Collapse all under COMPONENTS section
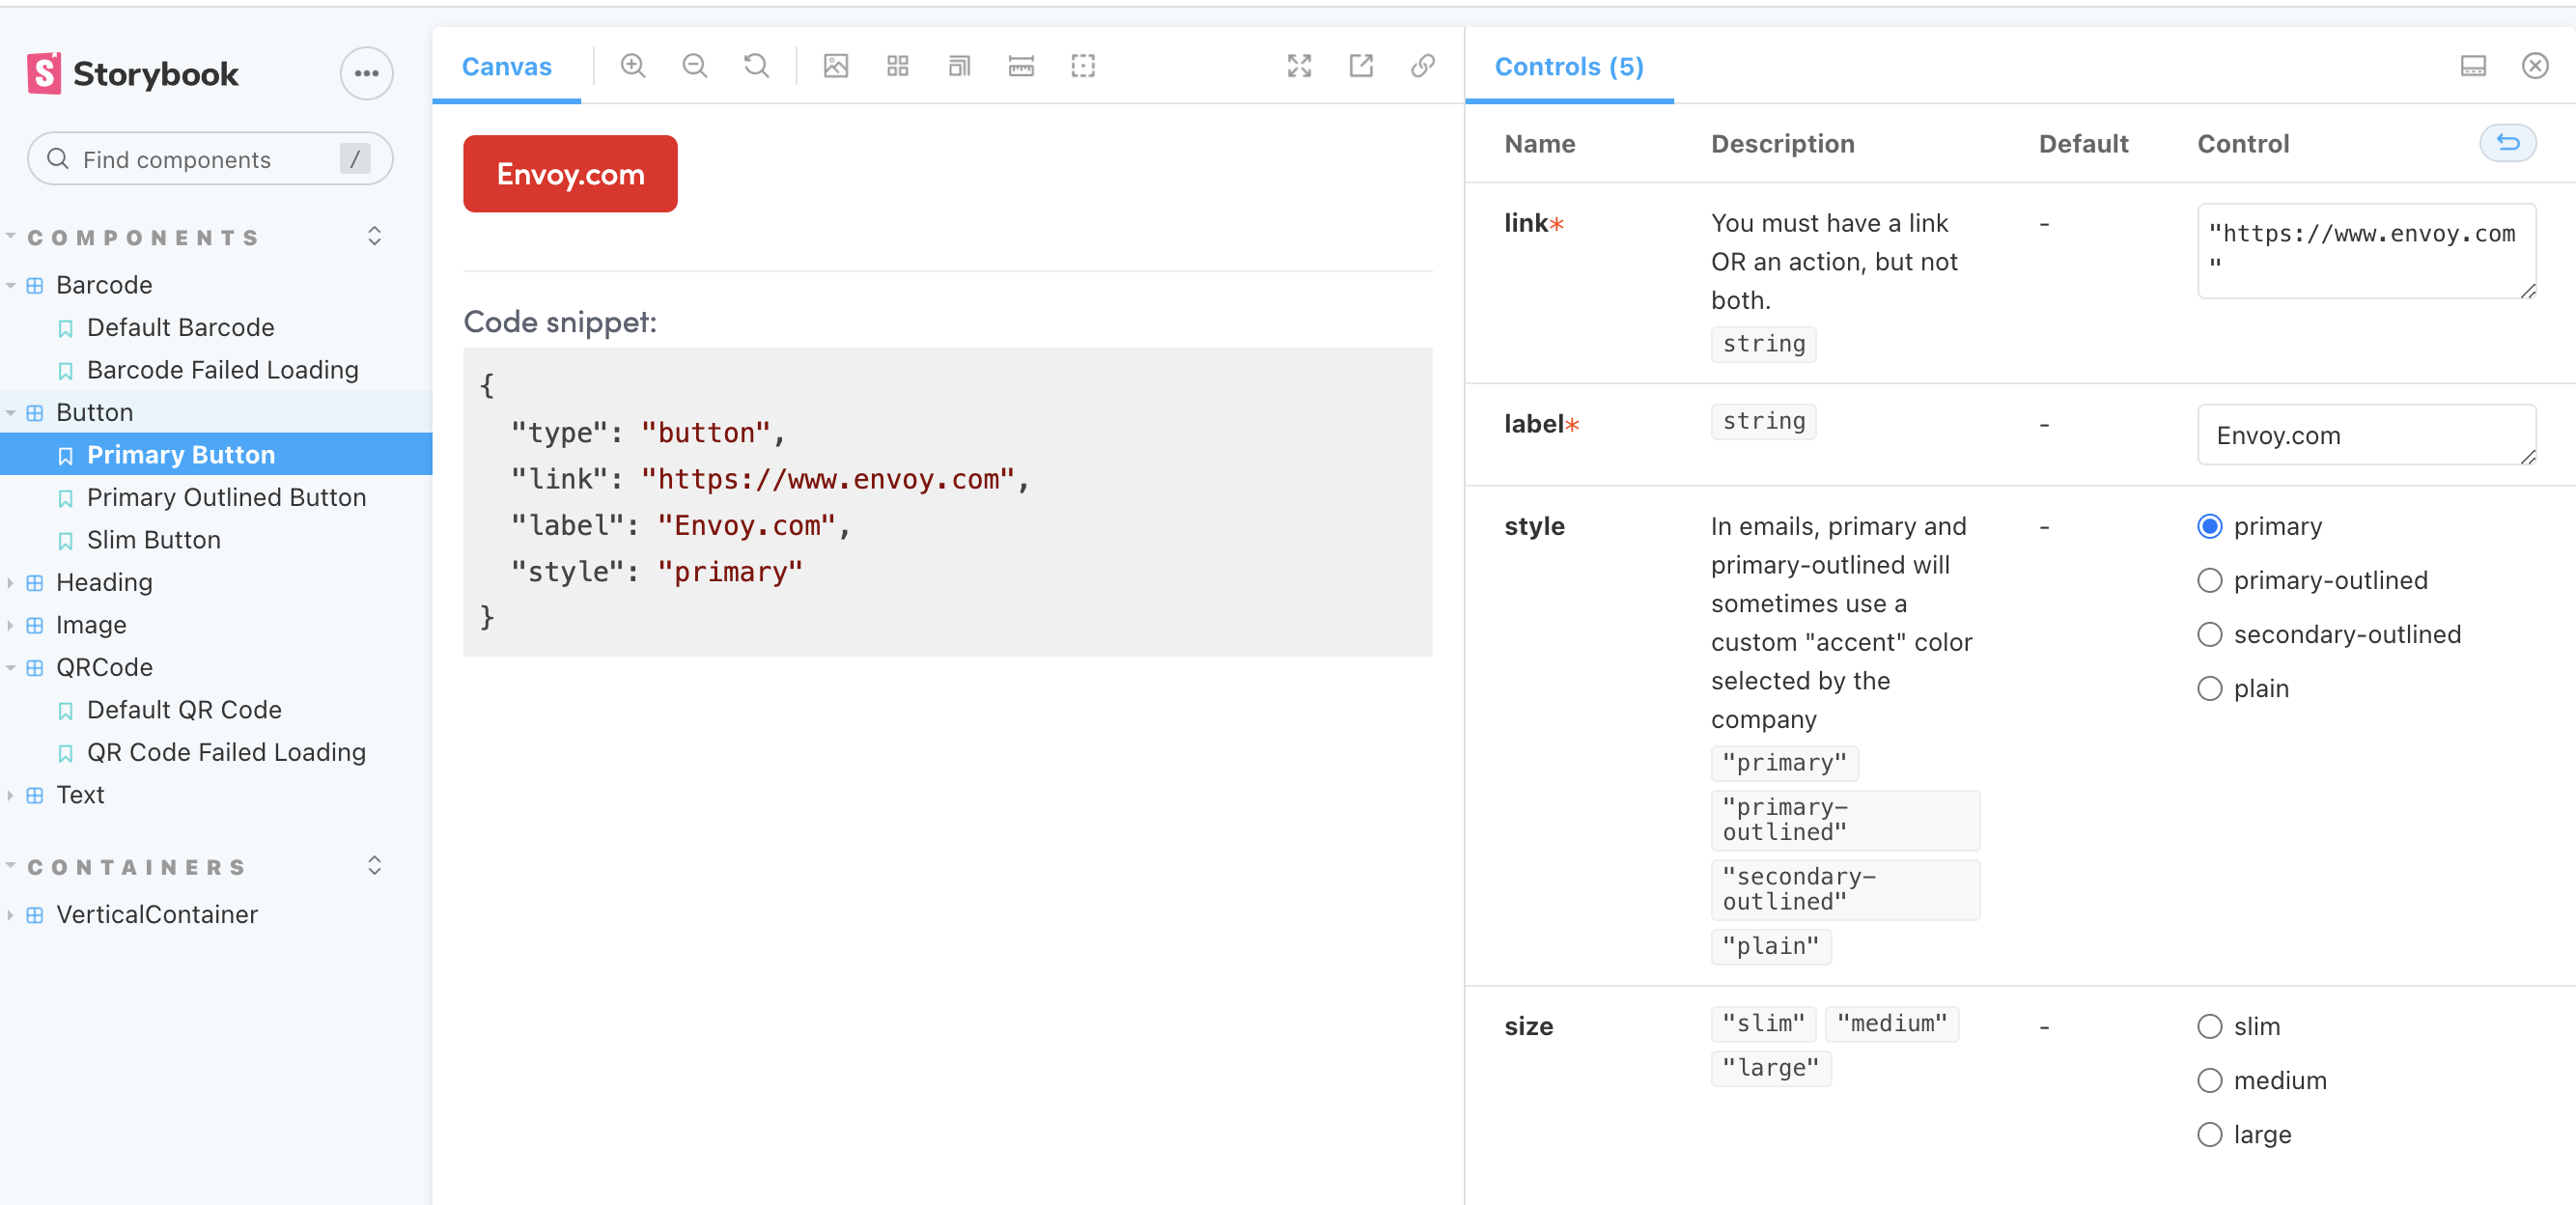2576x1205 pixels. pyautogui.click(x=374, y=236)
